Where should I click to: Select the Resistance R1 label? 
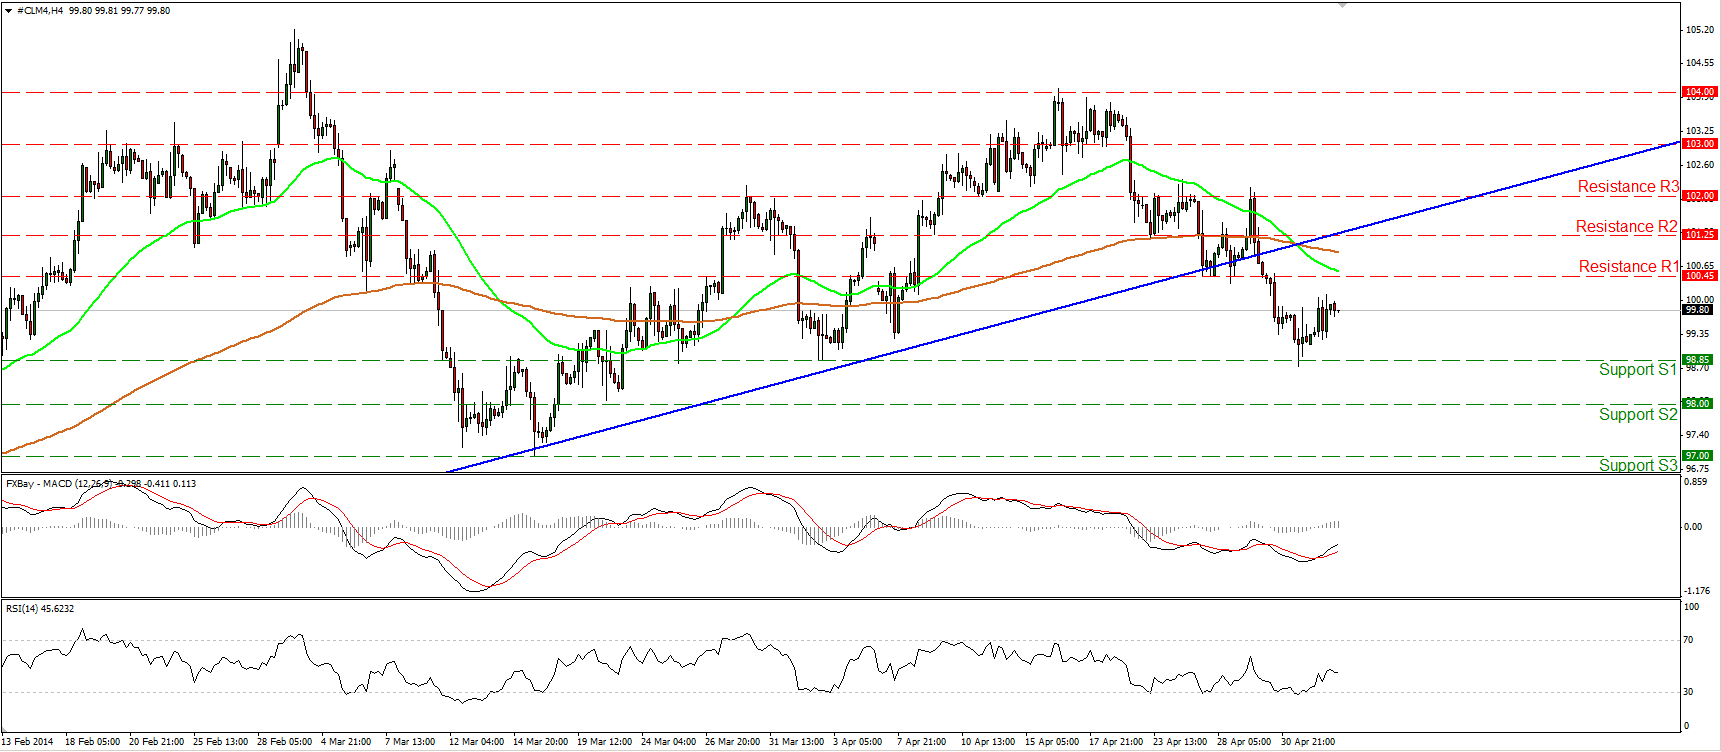tap(1629, 266)
